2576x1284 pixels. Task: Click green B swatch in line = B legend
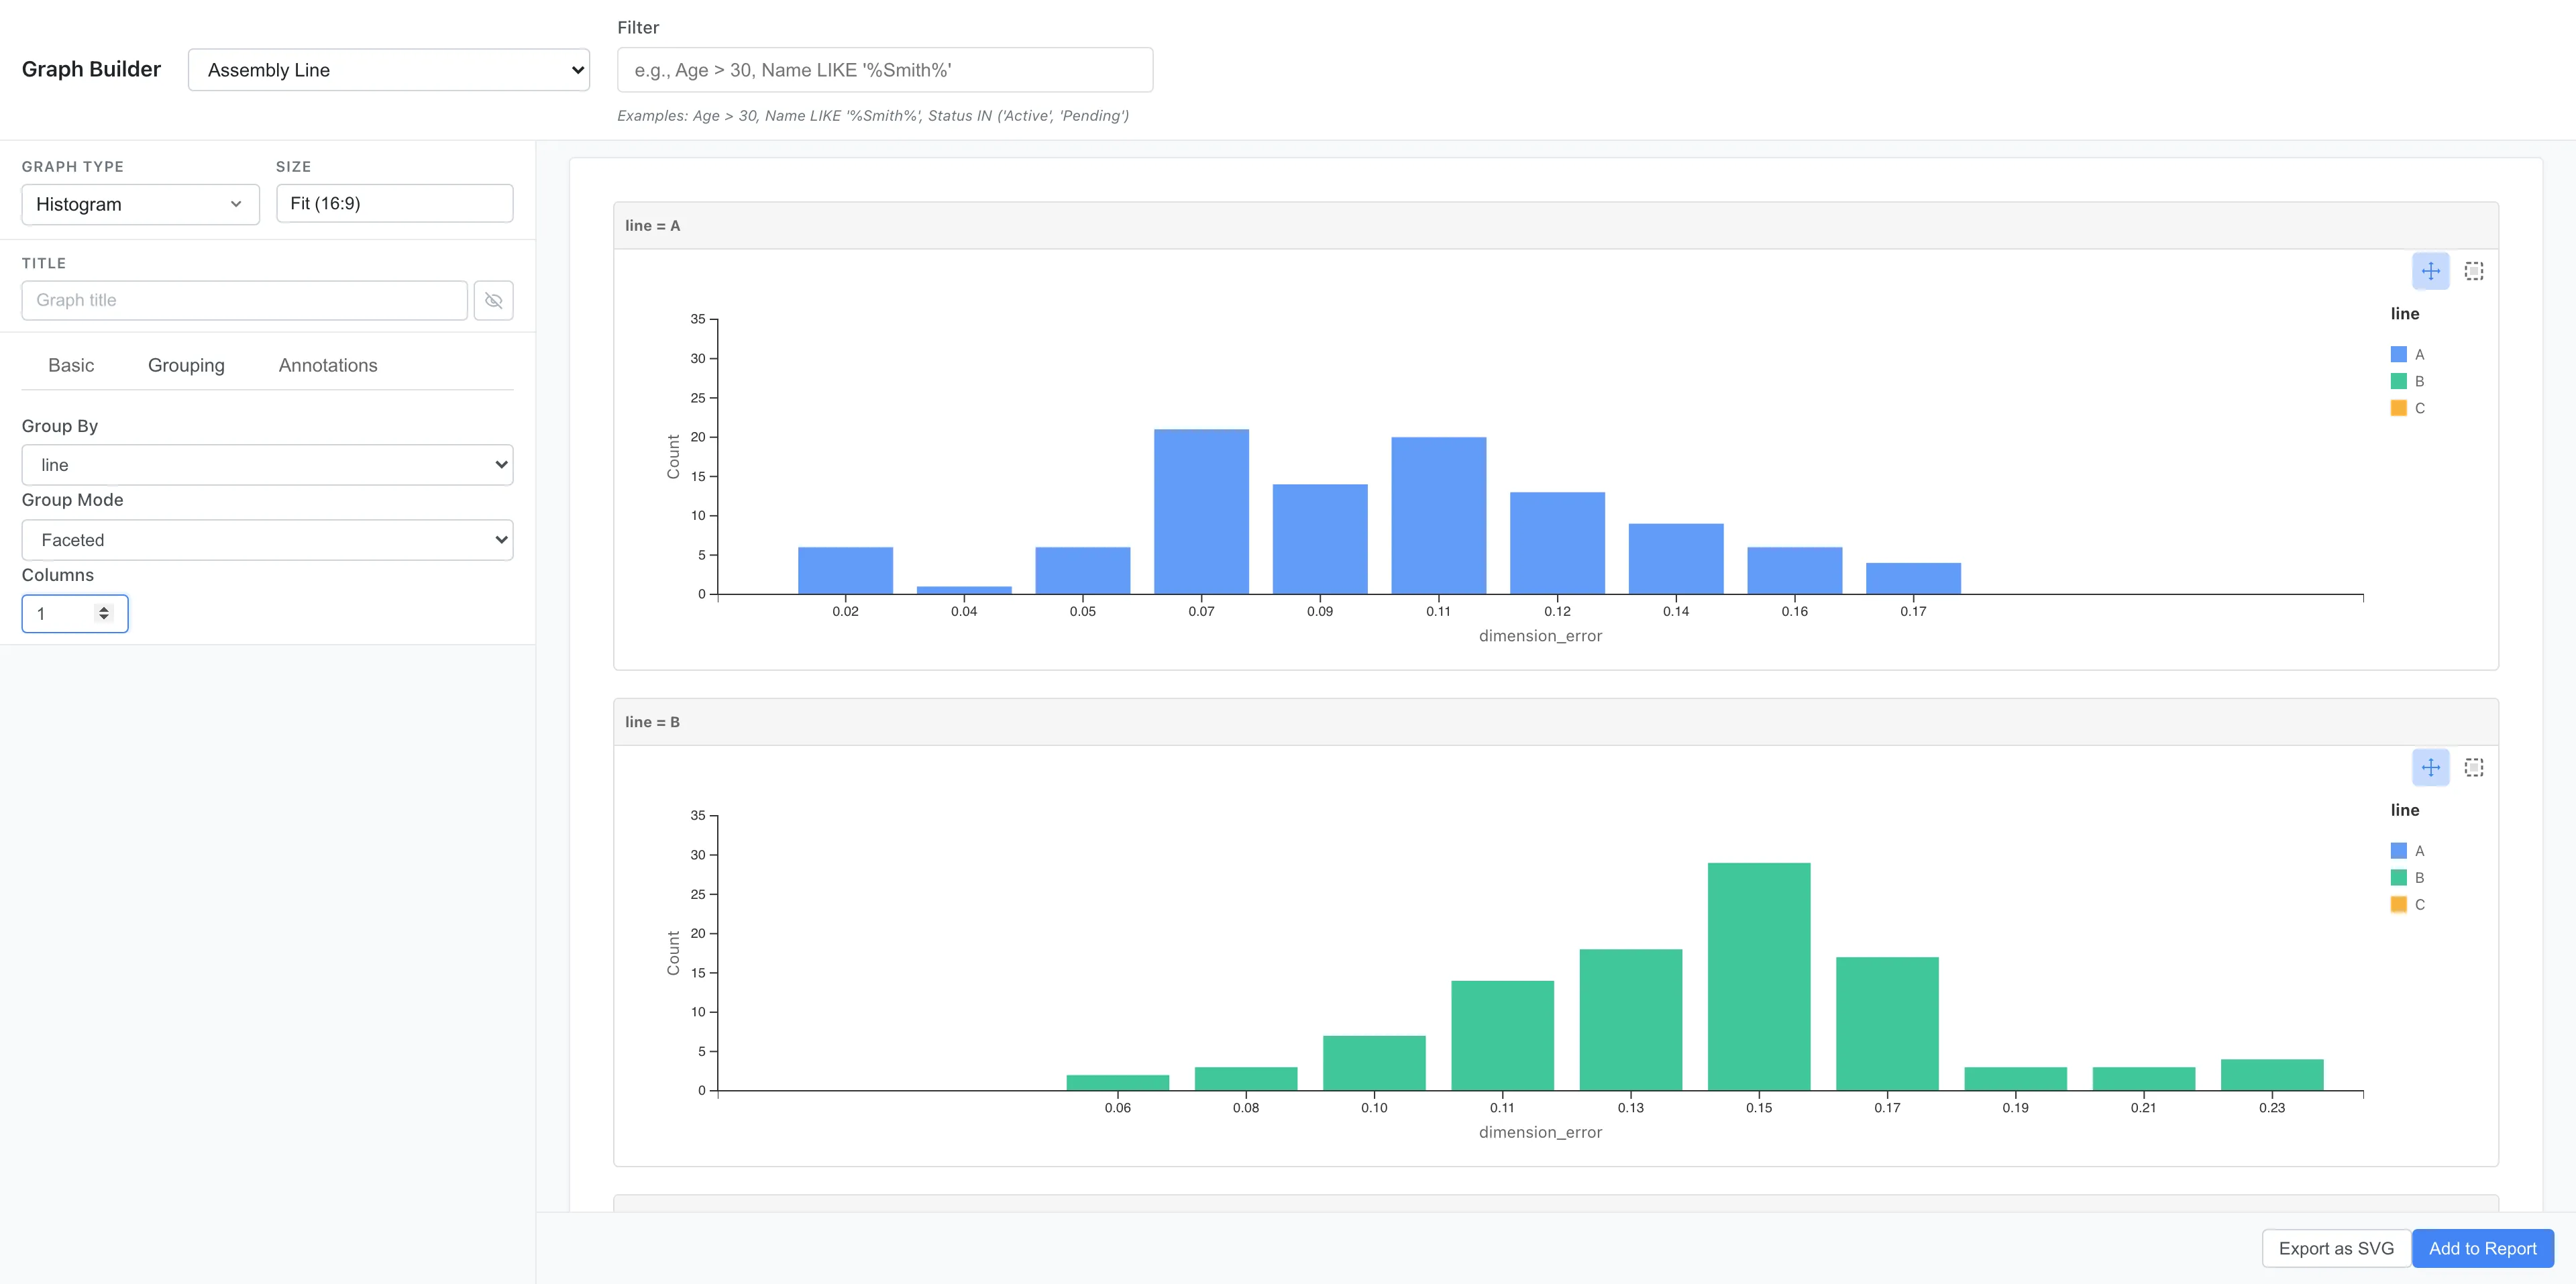tap(2398, 878)
